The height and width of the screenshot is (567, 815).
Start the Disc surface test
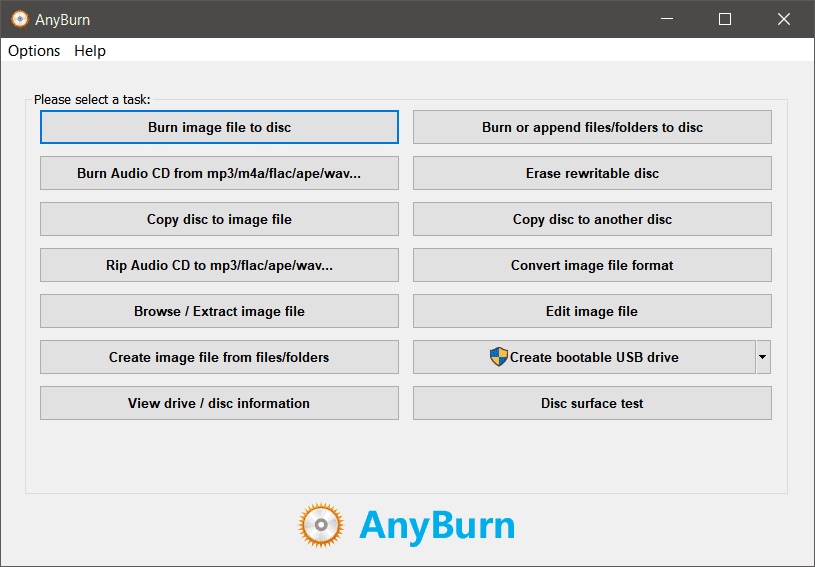(x=592, y=403)
